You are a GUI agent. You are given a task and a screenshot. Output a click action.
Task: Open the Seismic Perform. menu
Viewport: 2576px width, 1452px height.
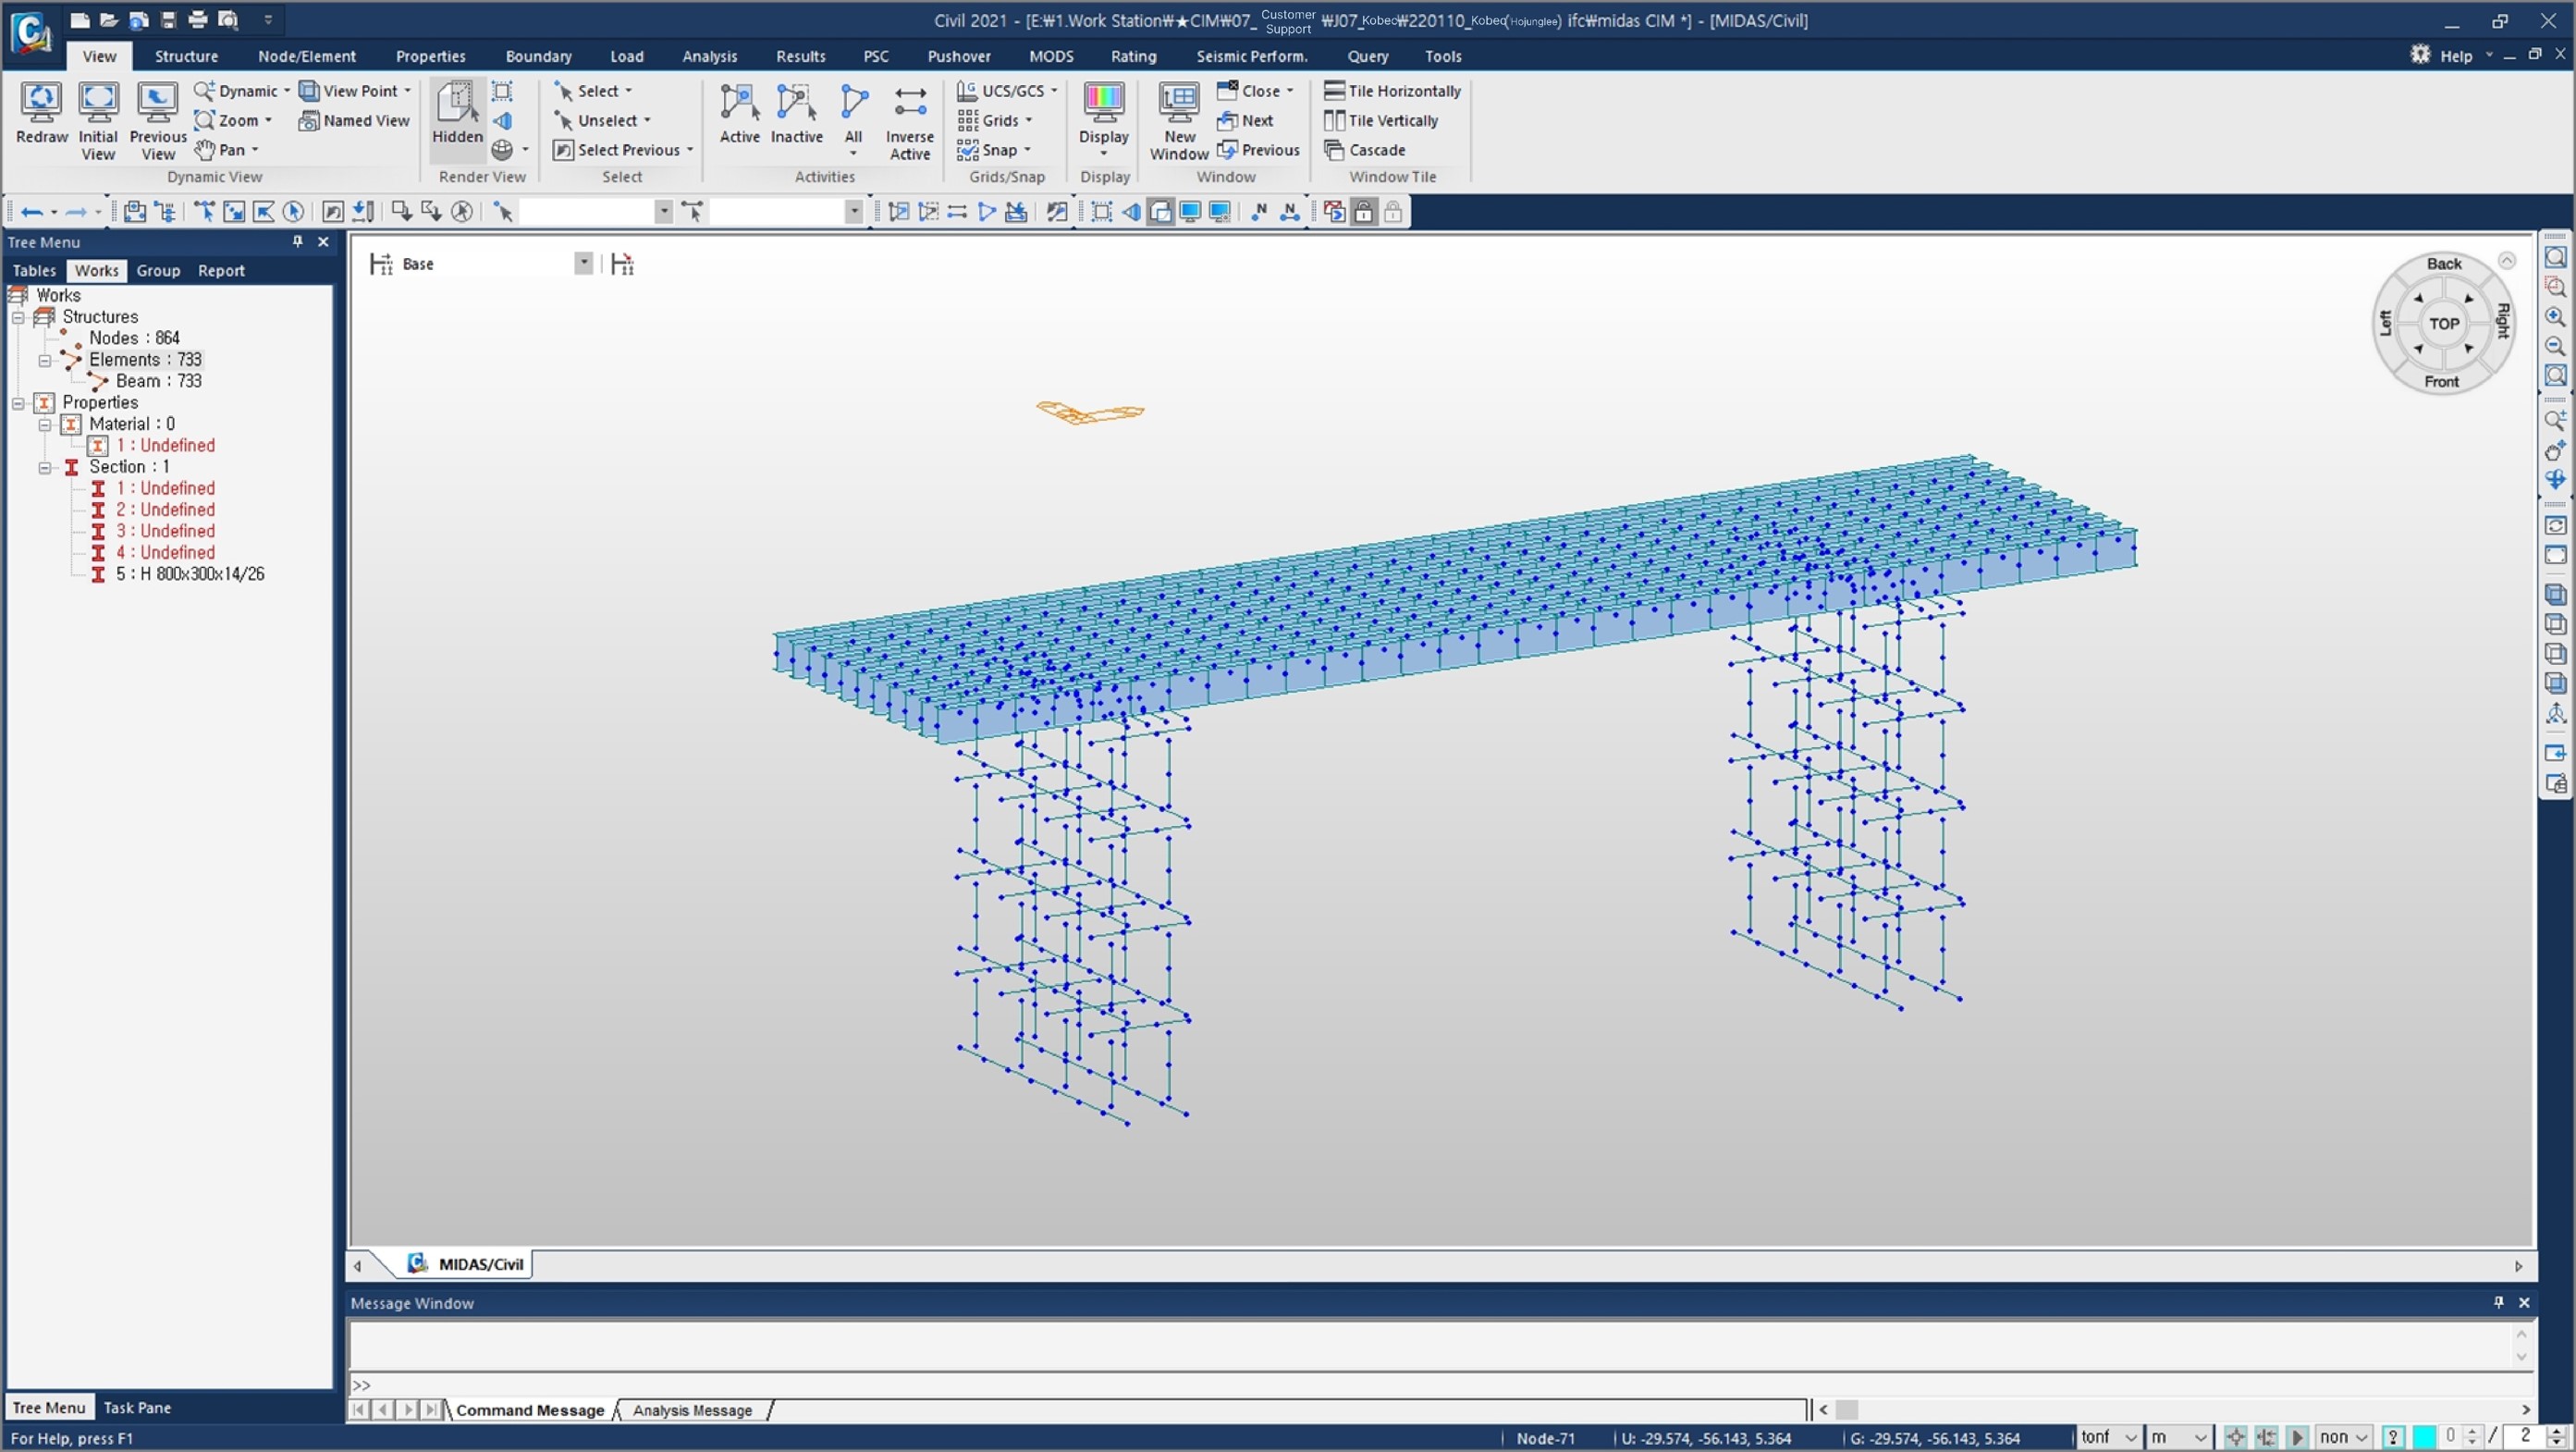(1251, 56)
